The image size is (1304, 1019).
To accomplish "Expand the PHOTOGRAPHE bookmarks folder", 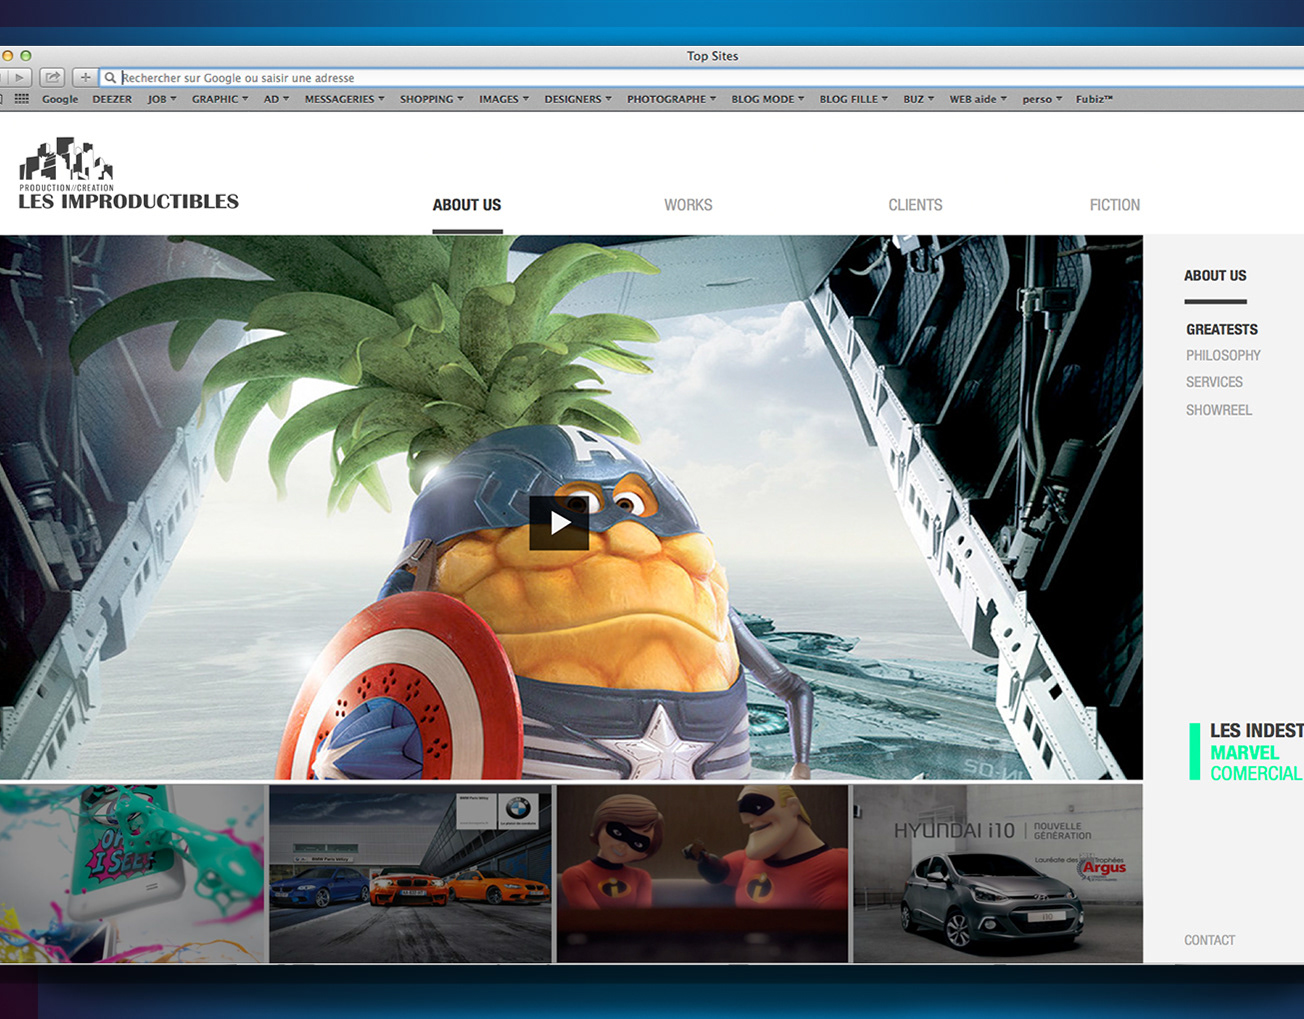I will click(x=672, y=99).
